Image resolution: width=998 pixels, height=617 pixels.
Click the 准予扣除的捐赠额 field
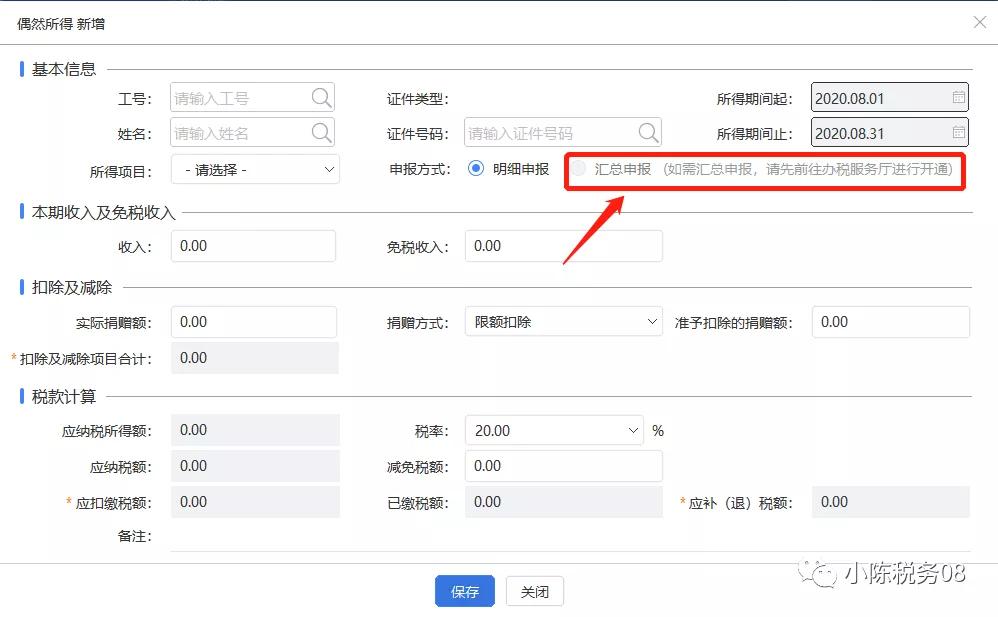point(890,322)
